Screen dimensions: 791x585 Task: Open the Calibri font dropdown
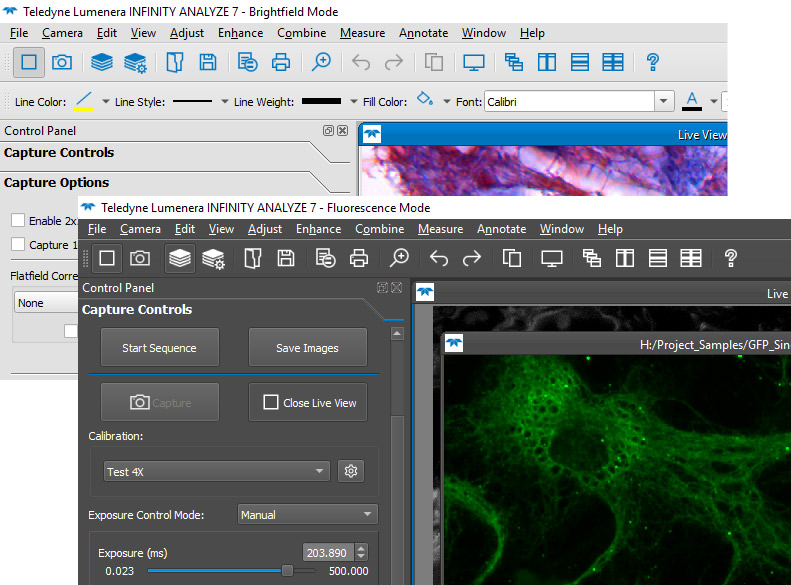(663, 101)
